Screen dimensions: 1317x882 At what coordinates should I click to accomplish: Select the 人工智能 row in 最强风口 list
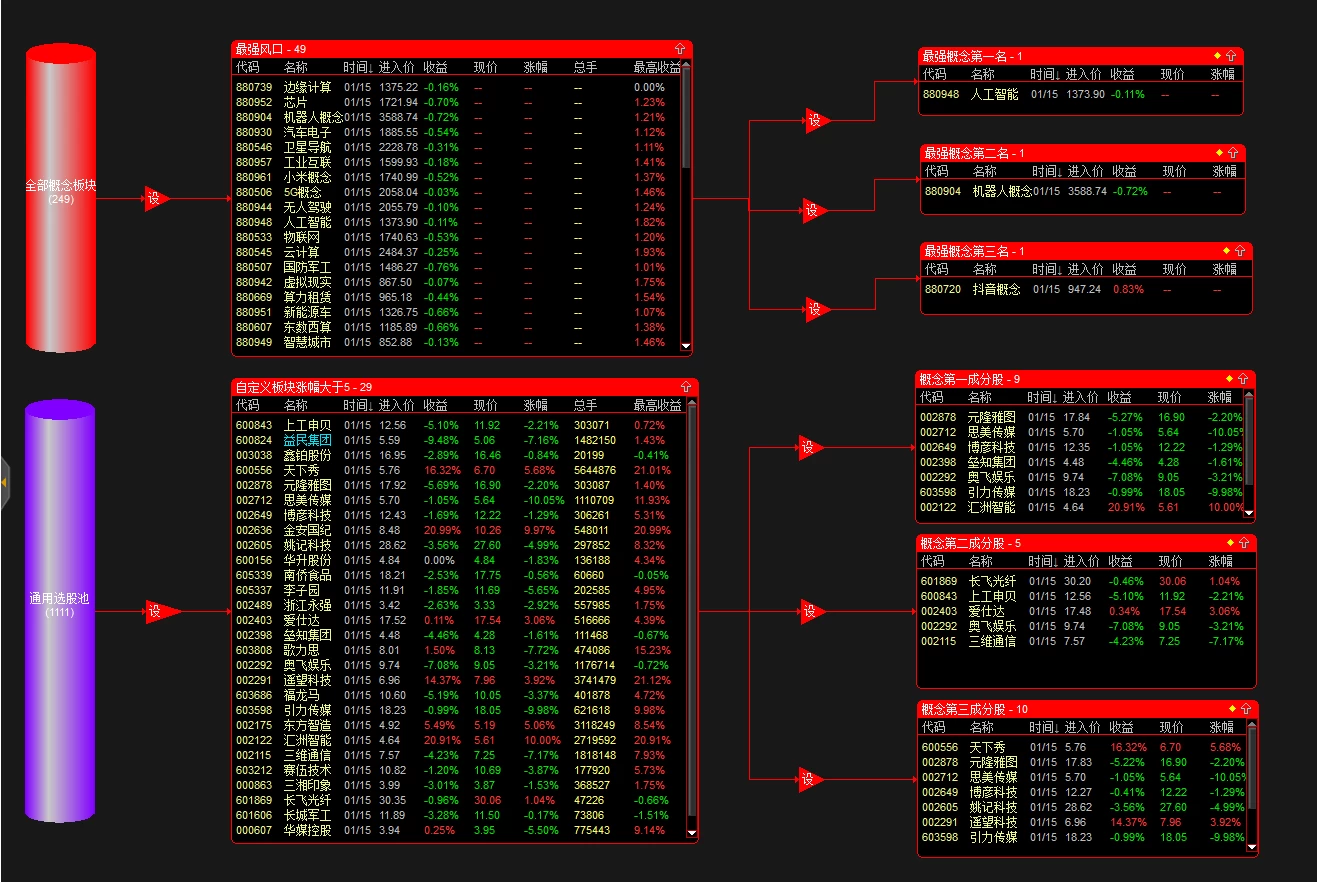(x=458, y=222)
